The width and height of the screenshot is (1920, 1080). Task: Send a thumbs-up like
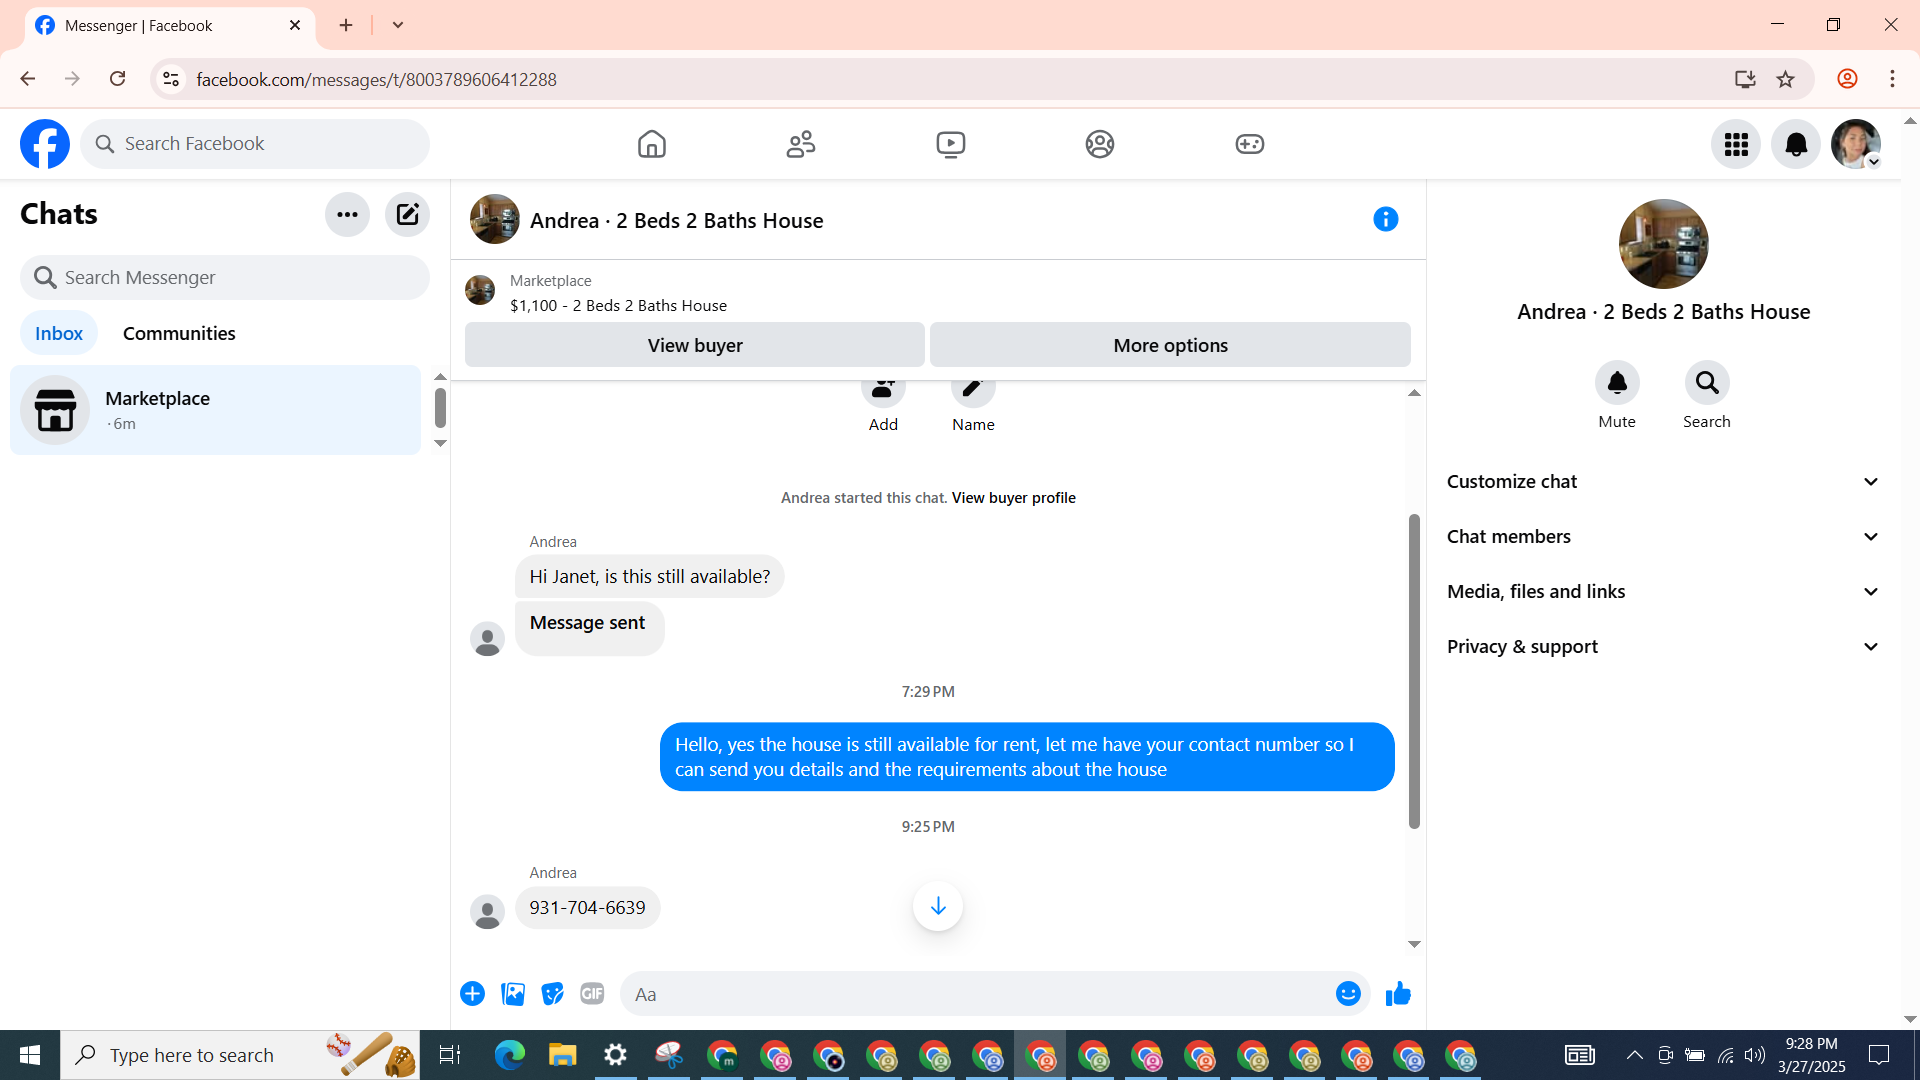1398,994
